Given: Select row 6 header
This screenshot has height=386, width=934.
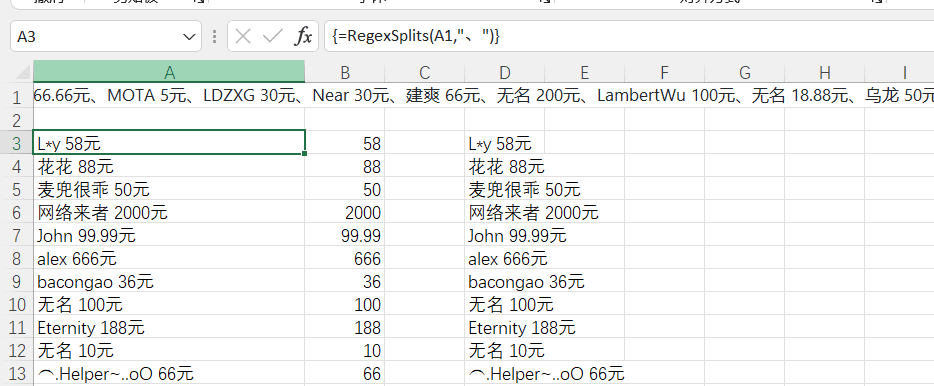Looking at the screenshot, I should (17, 211).
